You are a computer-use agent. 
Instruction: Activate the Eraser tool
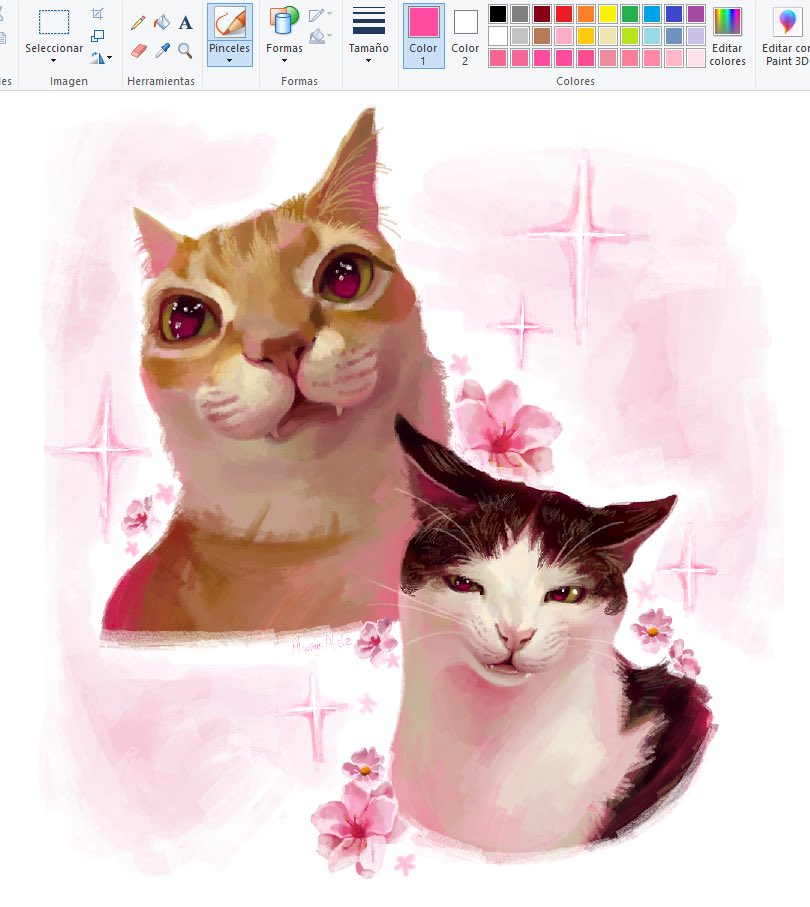(x=139, y=50)
